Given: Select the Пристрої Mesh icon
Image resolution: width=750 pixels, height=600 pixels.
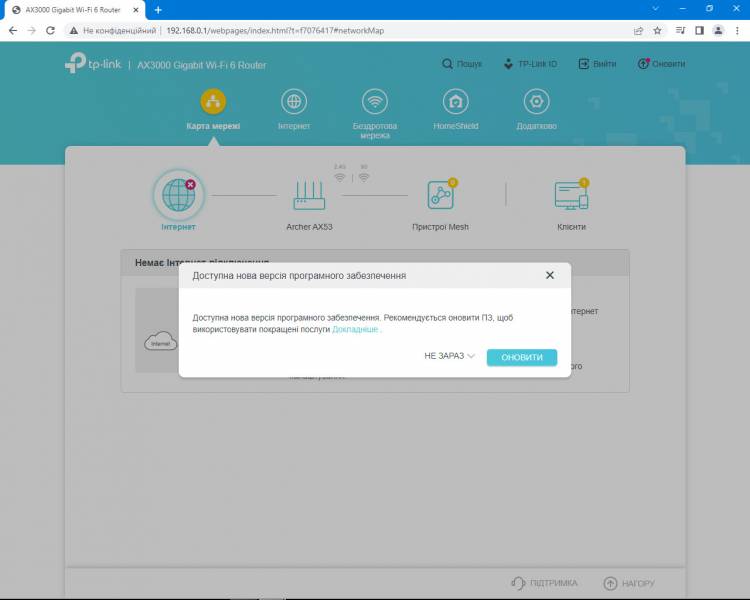Looking at the screenshot, I should coord(441,195).
